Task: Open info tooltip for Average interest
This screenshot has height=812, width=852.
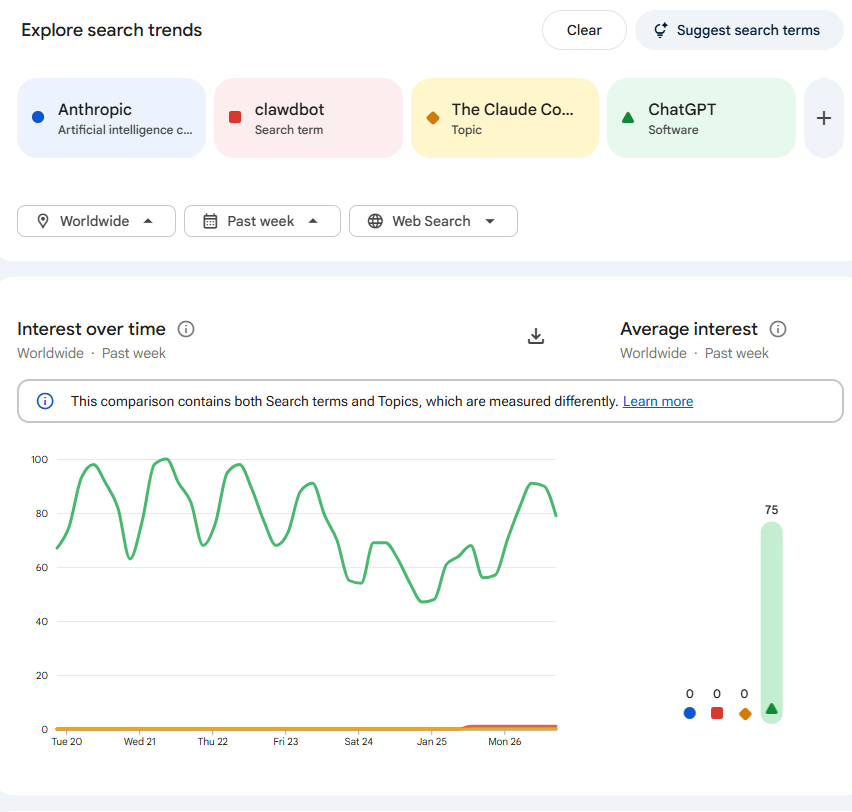Action: (778, 329)
